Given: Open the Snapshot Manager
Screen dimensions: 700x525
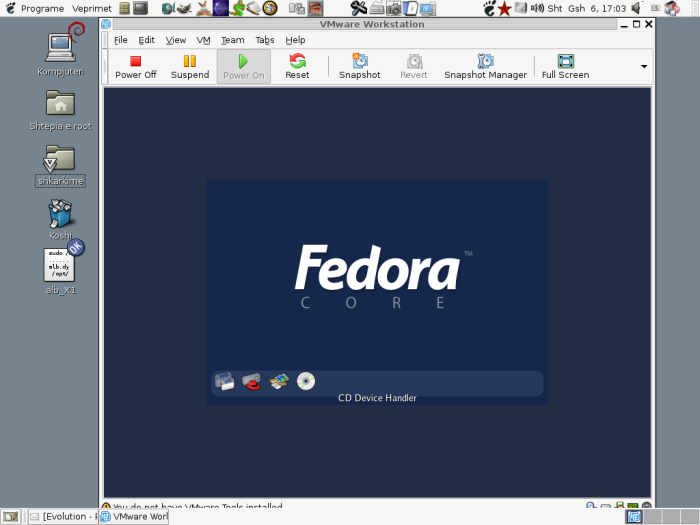Looking at the screenshot, I should [x=486, y=67].
